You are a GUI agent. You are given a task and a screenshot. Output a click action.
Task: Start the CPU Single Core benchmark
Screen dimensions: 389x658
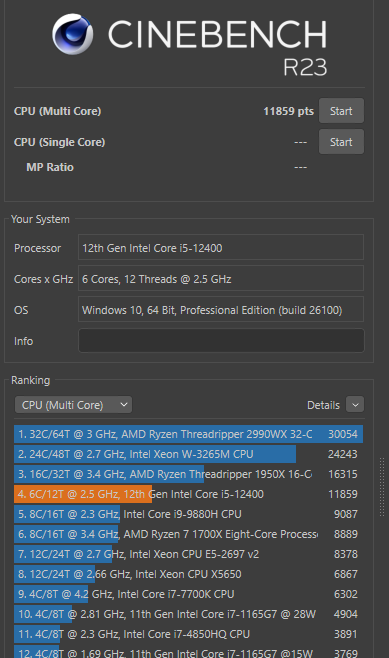(341, 142)
